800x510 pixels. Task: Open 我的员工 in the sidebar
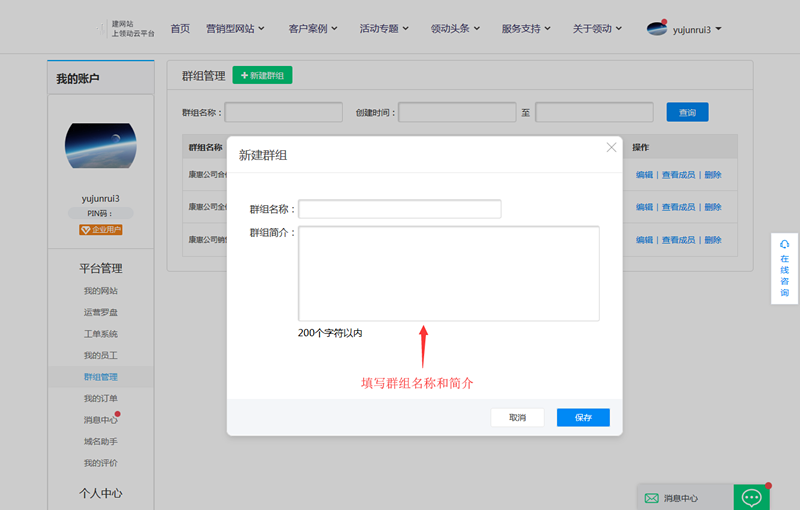tap(100, 356)
